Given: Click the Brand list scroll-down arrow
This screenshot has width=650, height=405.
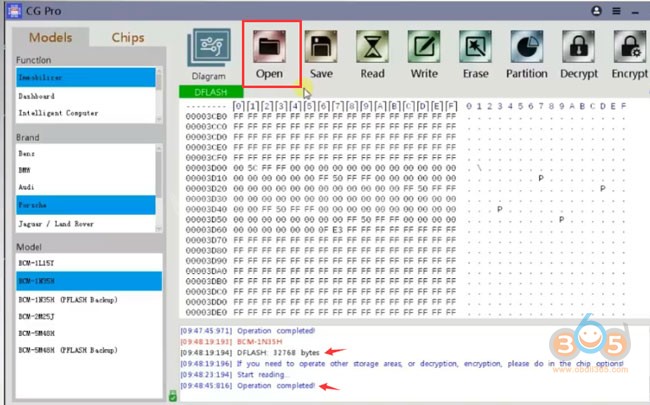Looking at the screenshot, I should (159, 228).
